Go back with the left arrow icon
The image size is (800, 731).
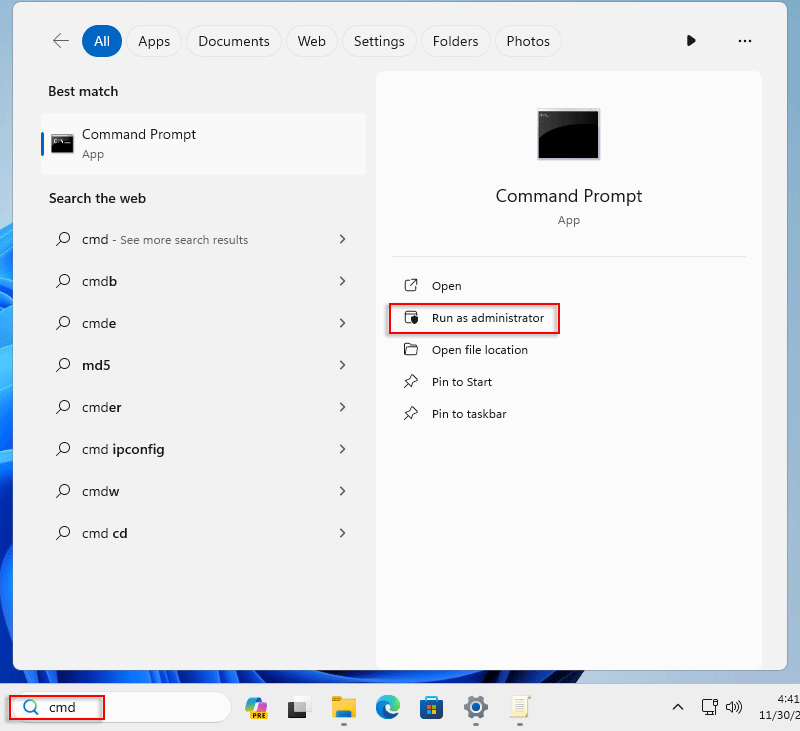61,41
